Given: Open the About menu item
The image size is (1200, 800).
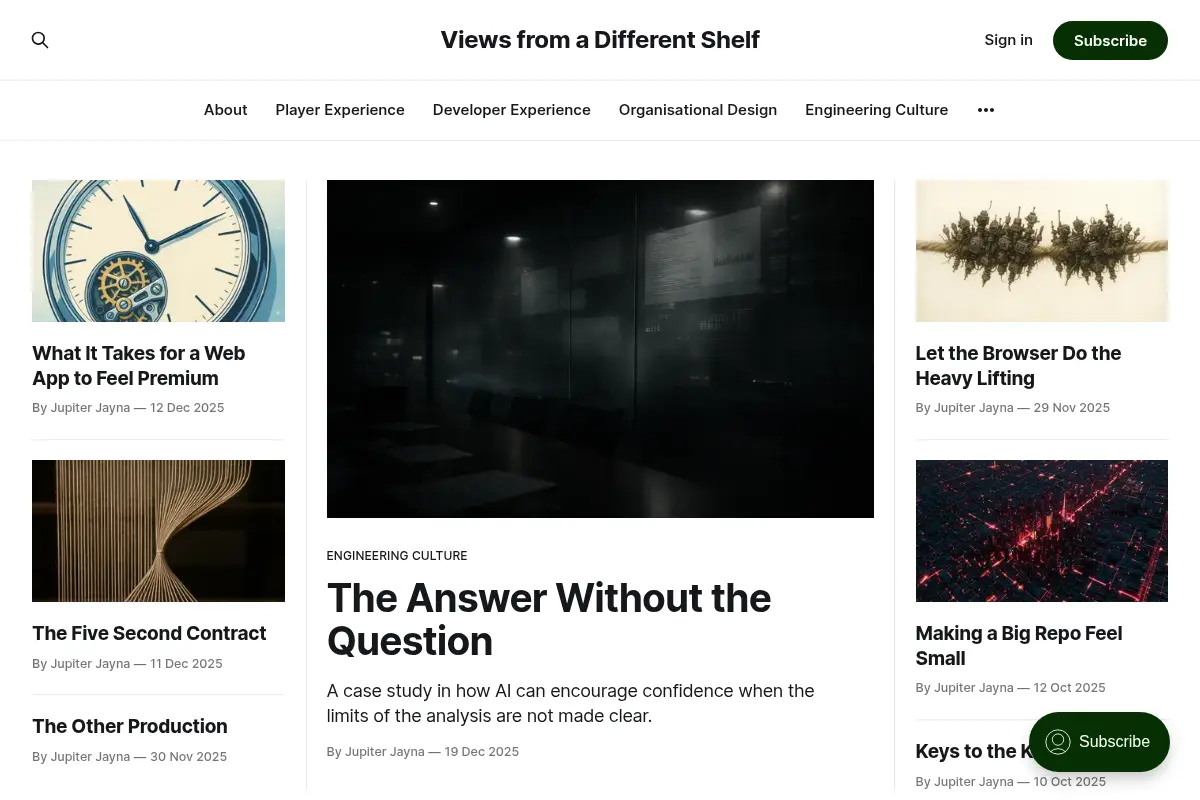Looking at the screenshot, I should click(x=225, y=110).
